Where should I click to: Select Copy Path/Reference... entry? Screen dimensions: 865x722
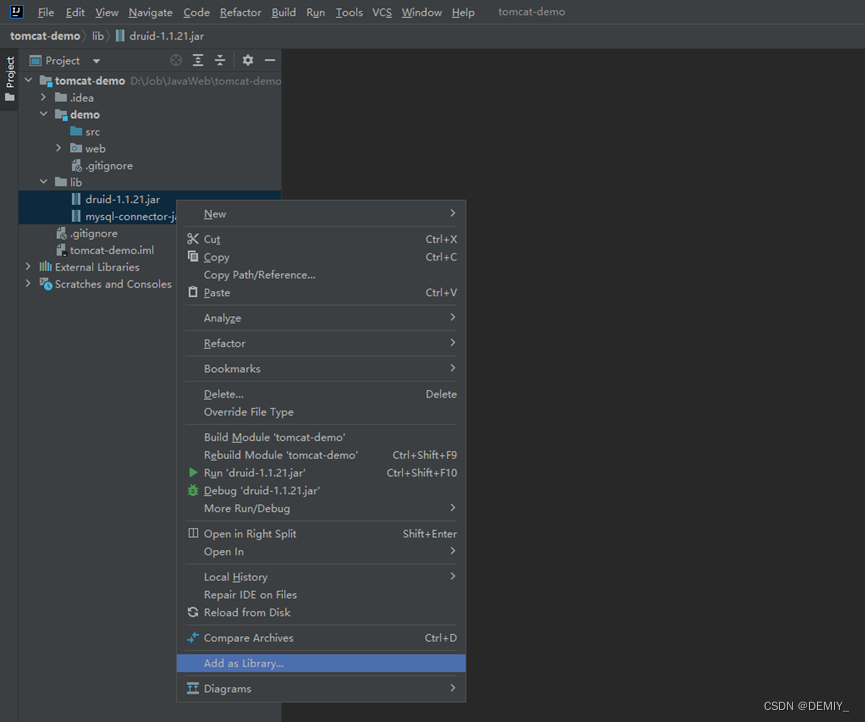[x=321, y=275]
